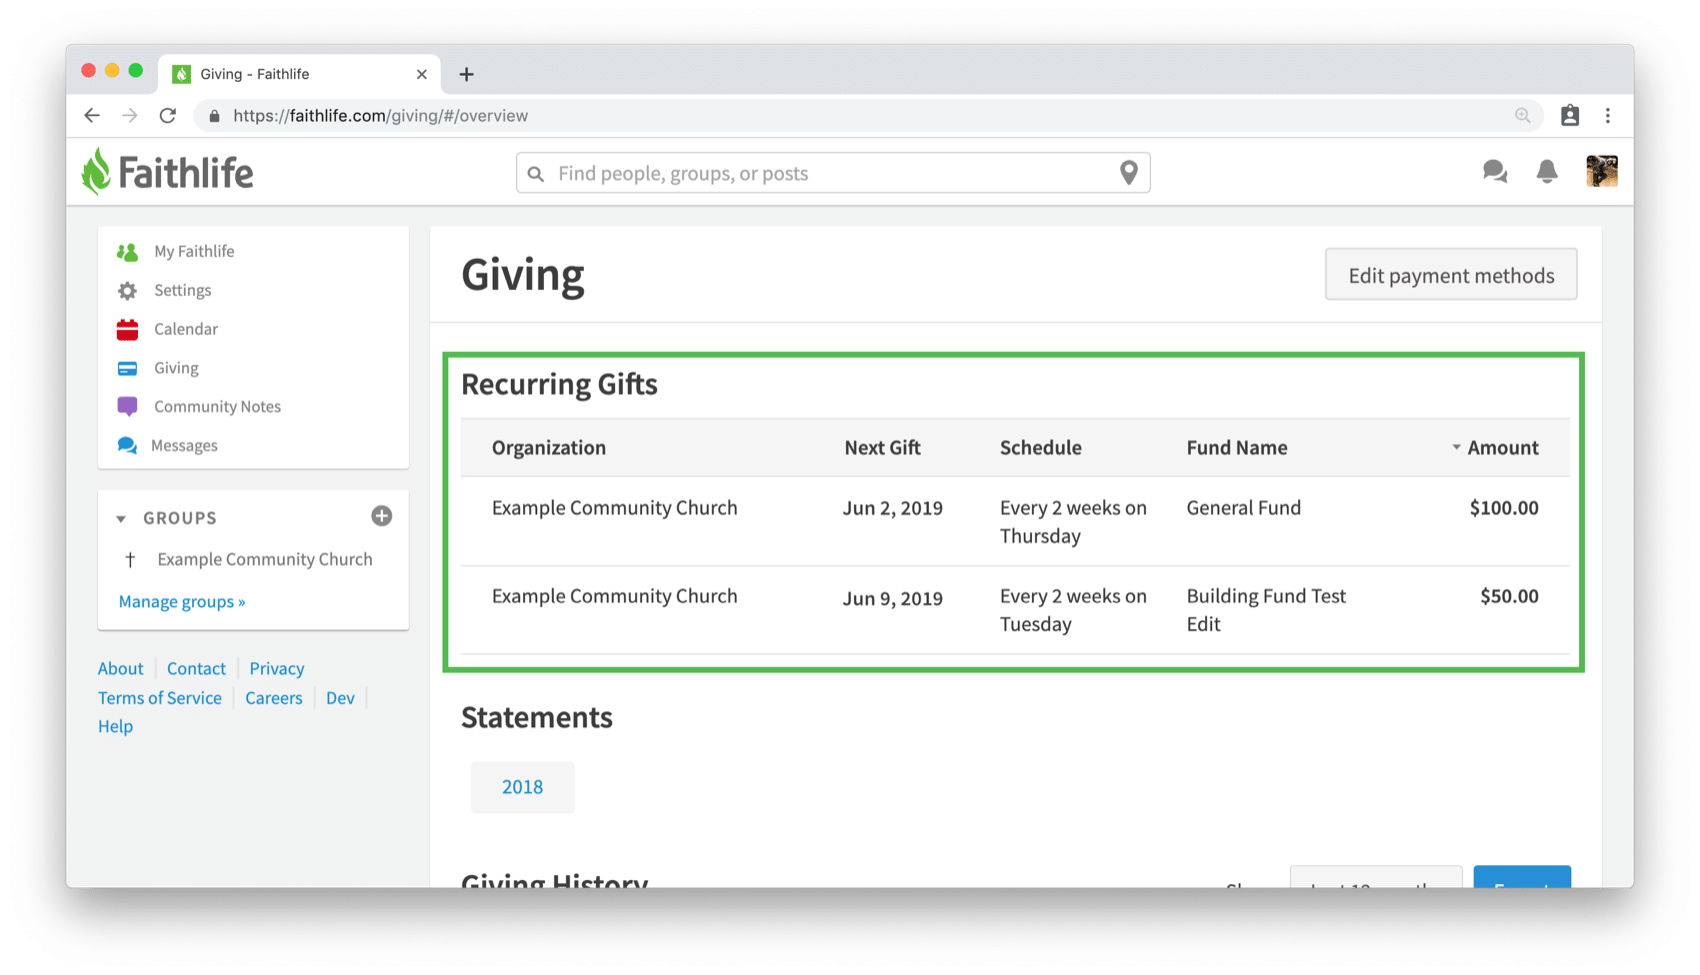The width and height of the screenshot is (1700, 975).
Task: Click the zoom icon in address bar
Action: pyautogui.click(x=1522, y=116)
